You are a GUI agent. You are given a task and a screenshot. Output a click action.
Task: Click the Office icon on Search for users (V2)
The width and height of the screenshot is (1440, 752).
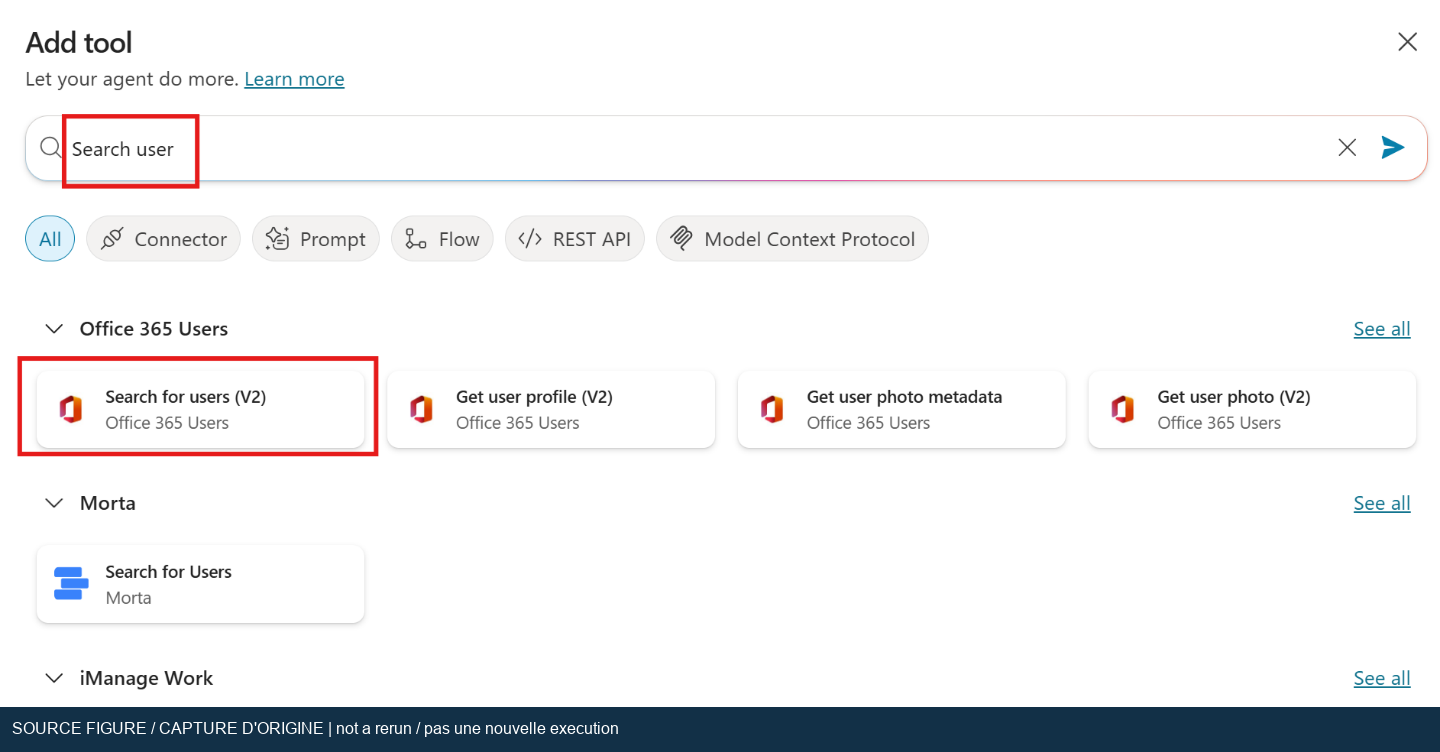(x=70, y=409)
